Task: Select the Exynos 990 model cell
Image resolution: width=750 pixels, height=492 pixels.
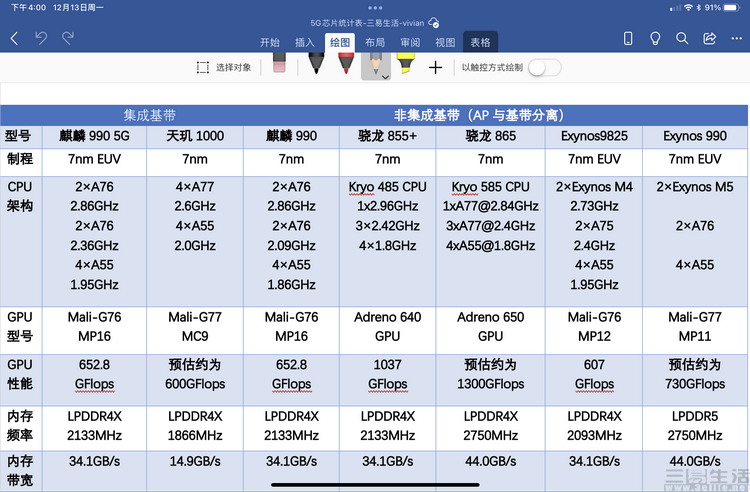Action: pyautogui.click(x=695, y=136)
